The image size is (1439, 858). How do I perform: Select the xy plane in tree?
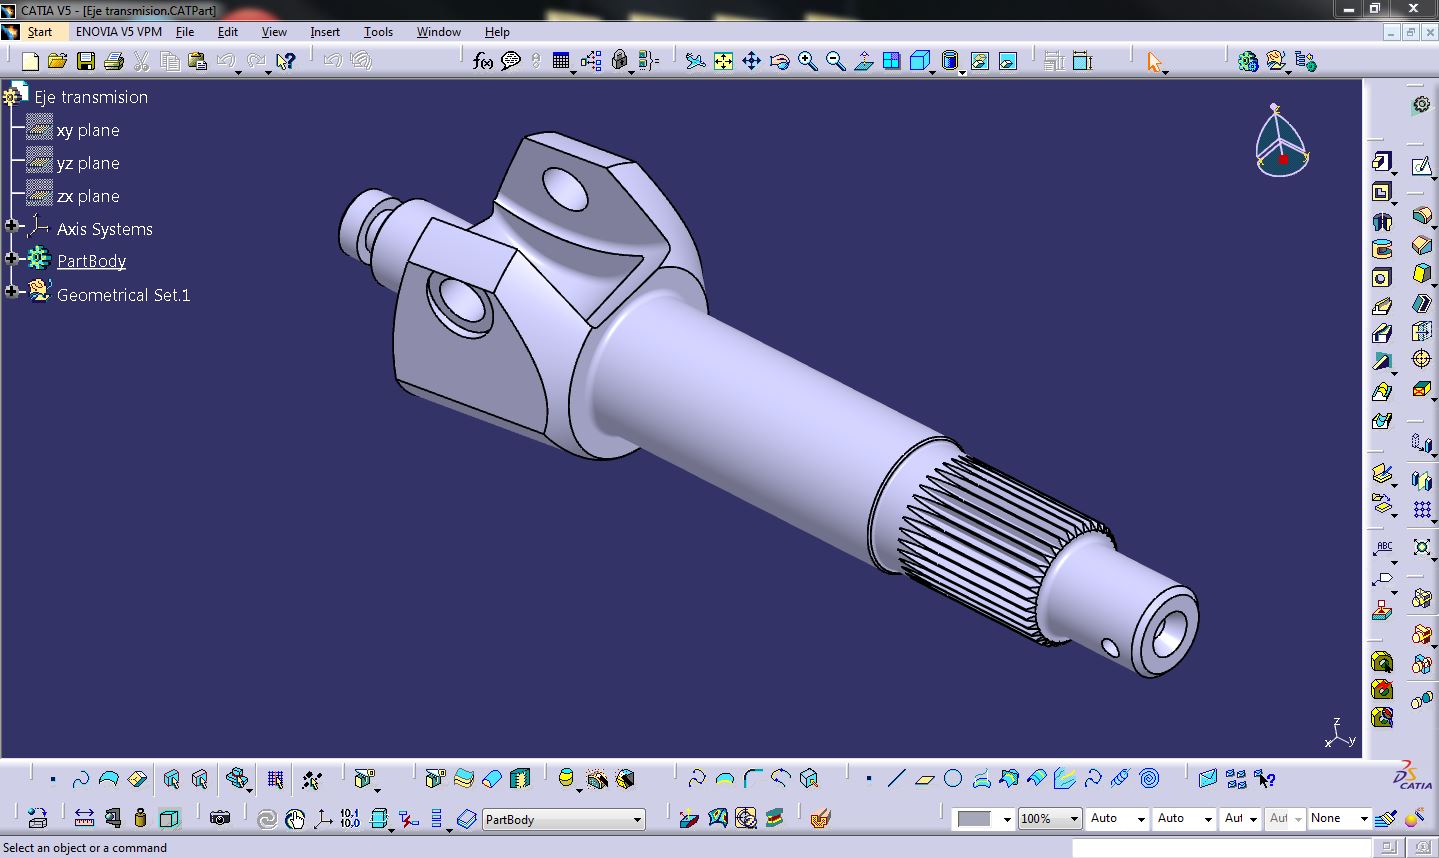tap(88, 130)
